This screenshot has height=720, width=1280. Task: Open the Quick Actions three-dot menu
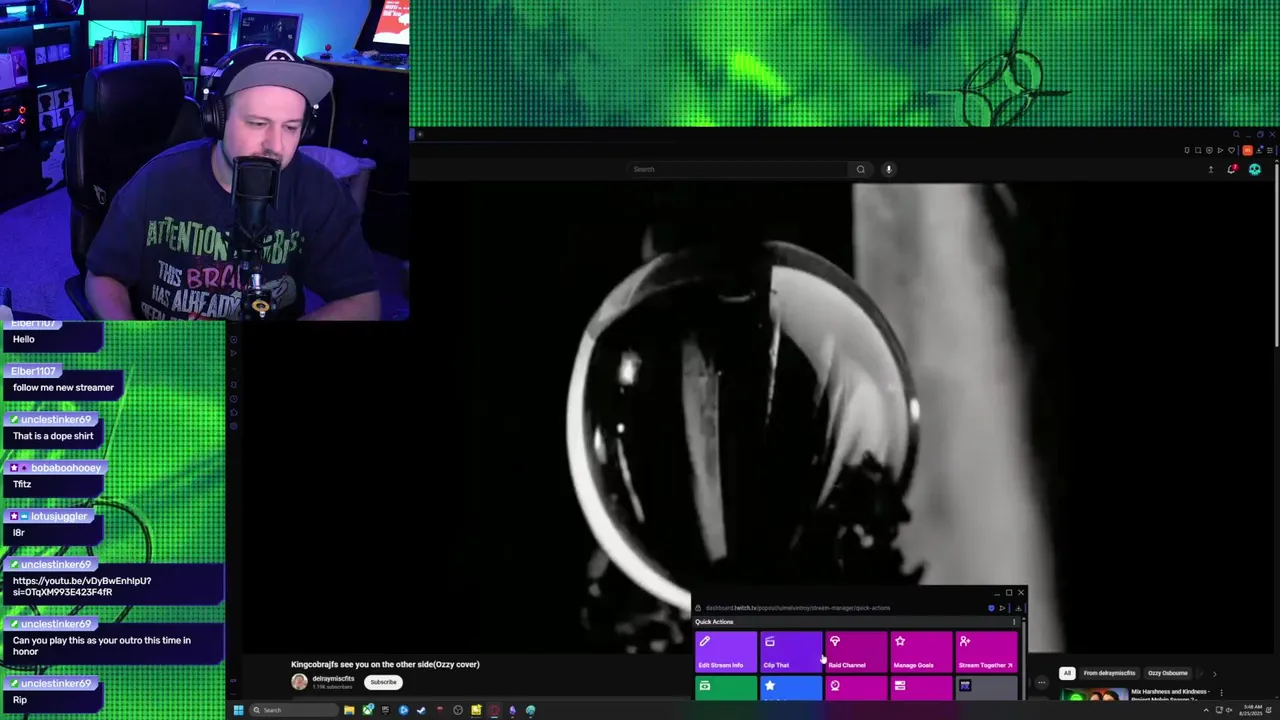pos(1013,622)
